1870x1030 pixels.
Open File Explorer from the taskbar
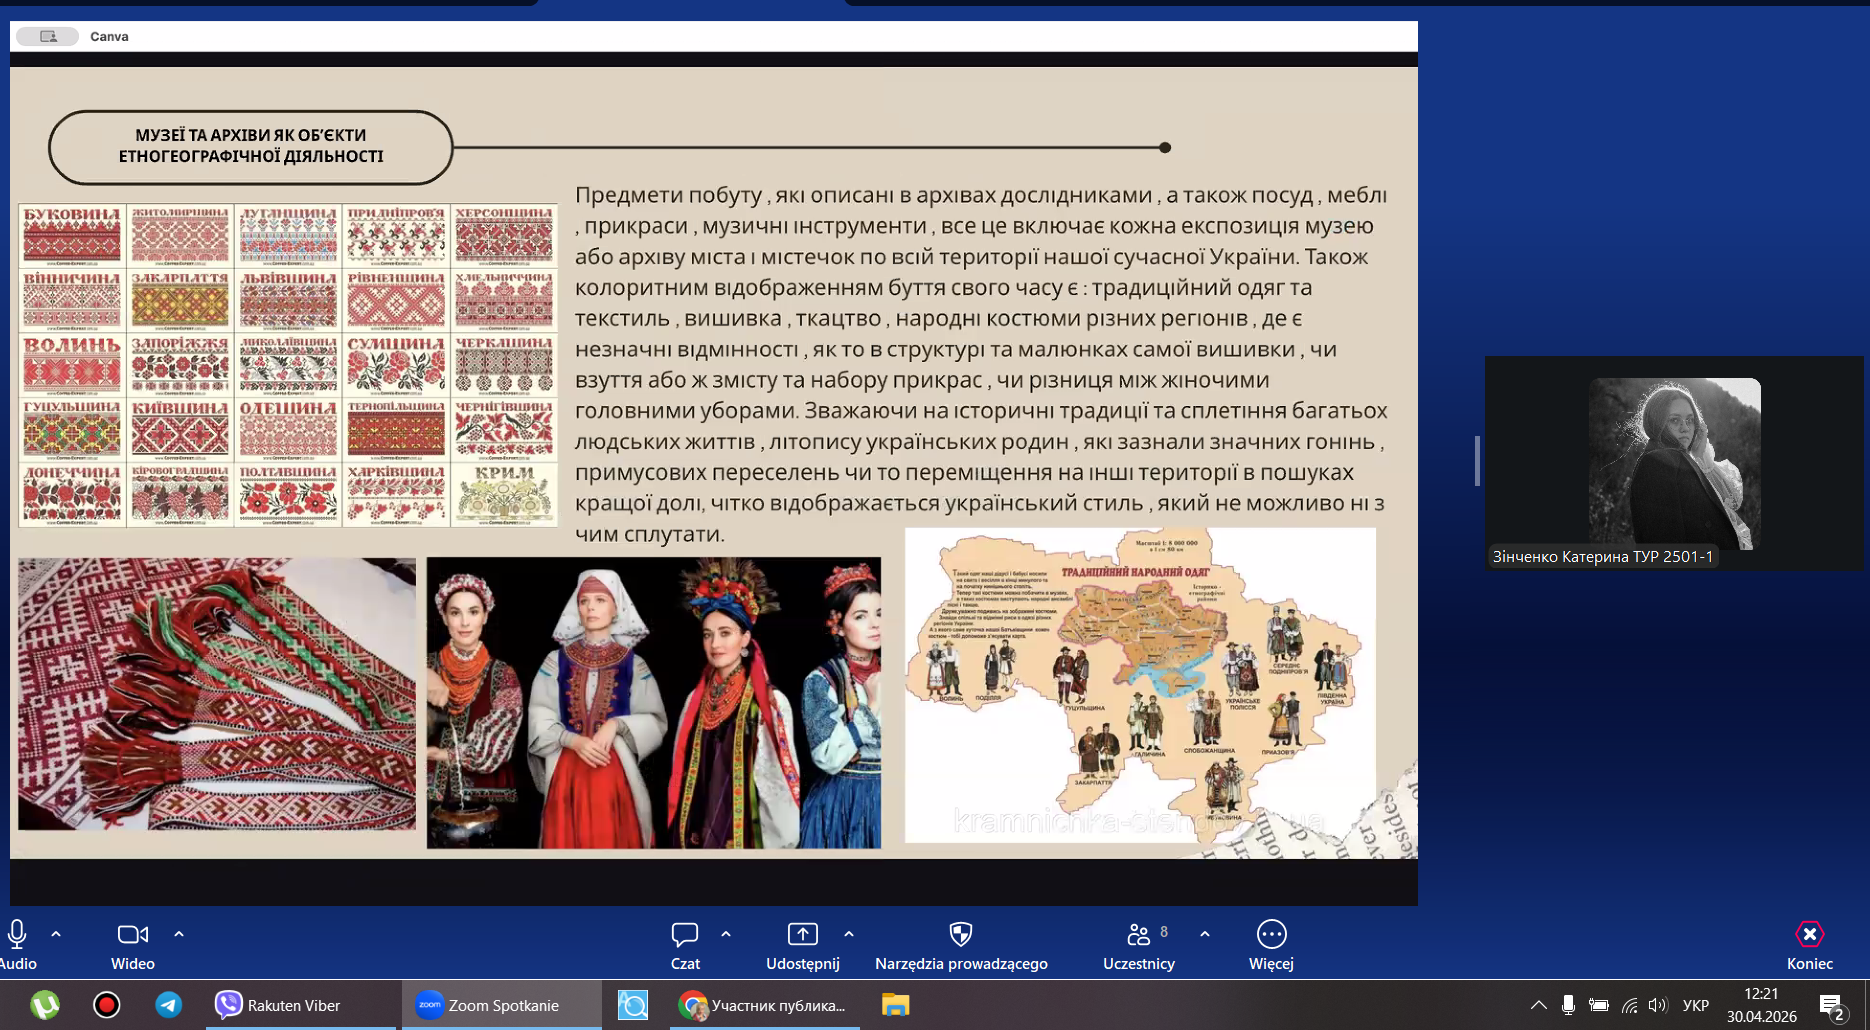click(895, 1005)
